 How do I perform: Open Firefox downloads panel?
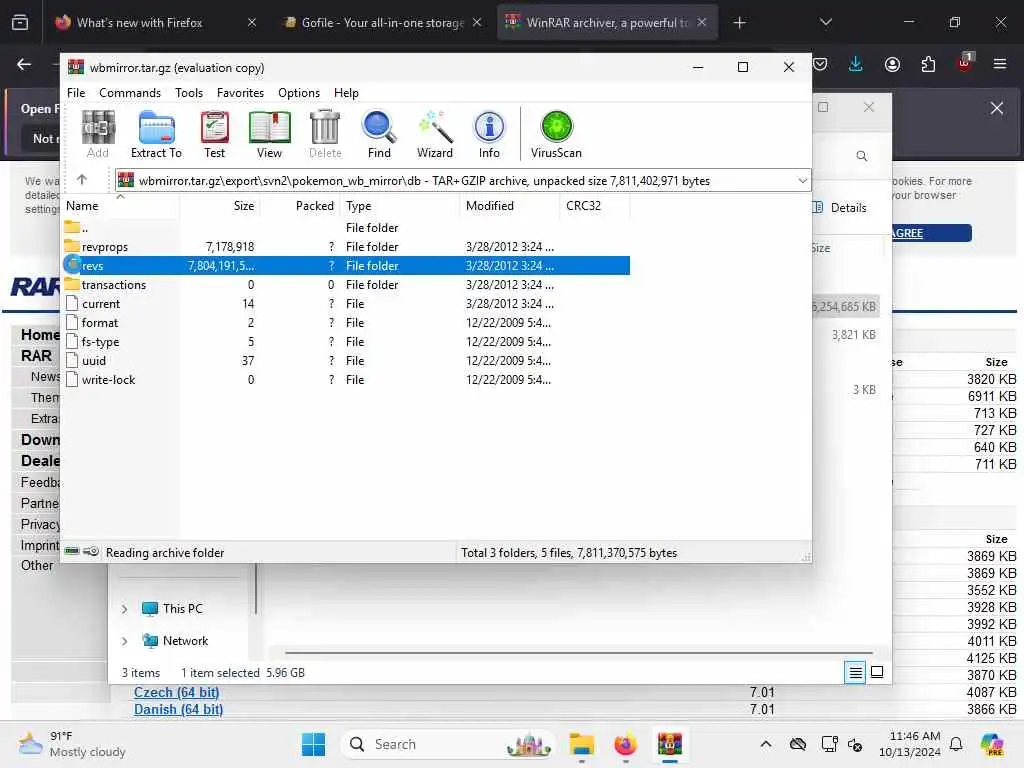[856, 64]
